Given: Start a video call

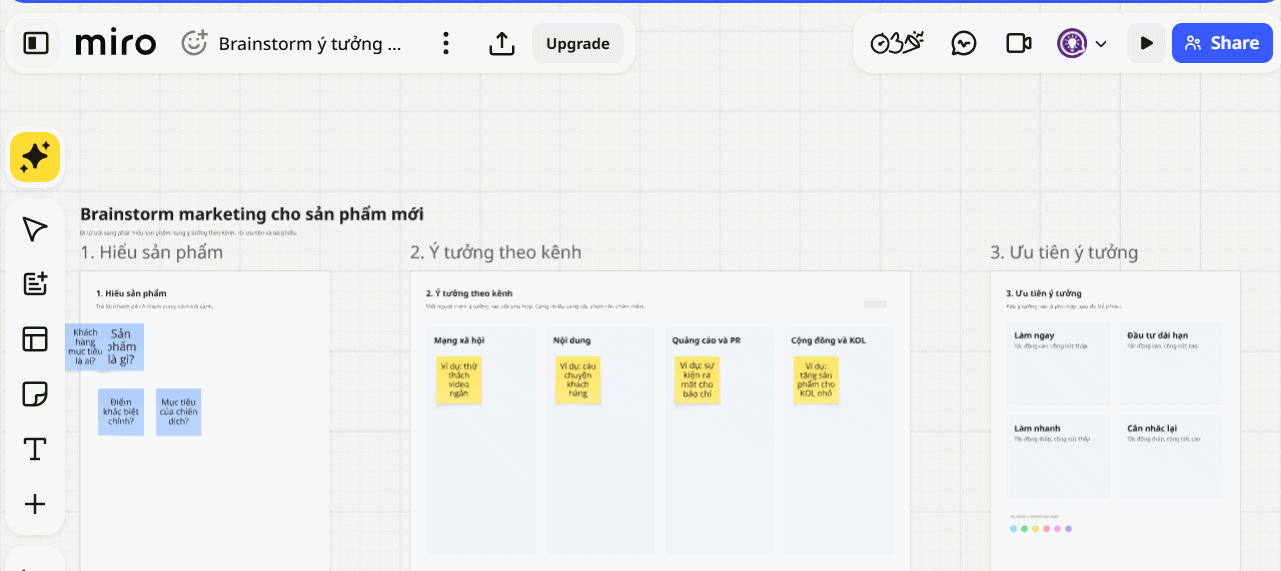Looking at the screenshot, I should 1018,43.
